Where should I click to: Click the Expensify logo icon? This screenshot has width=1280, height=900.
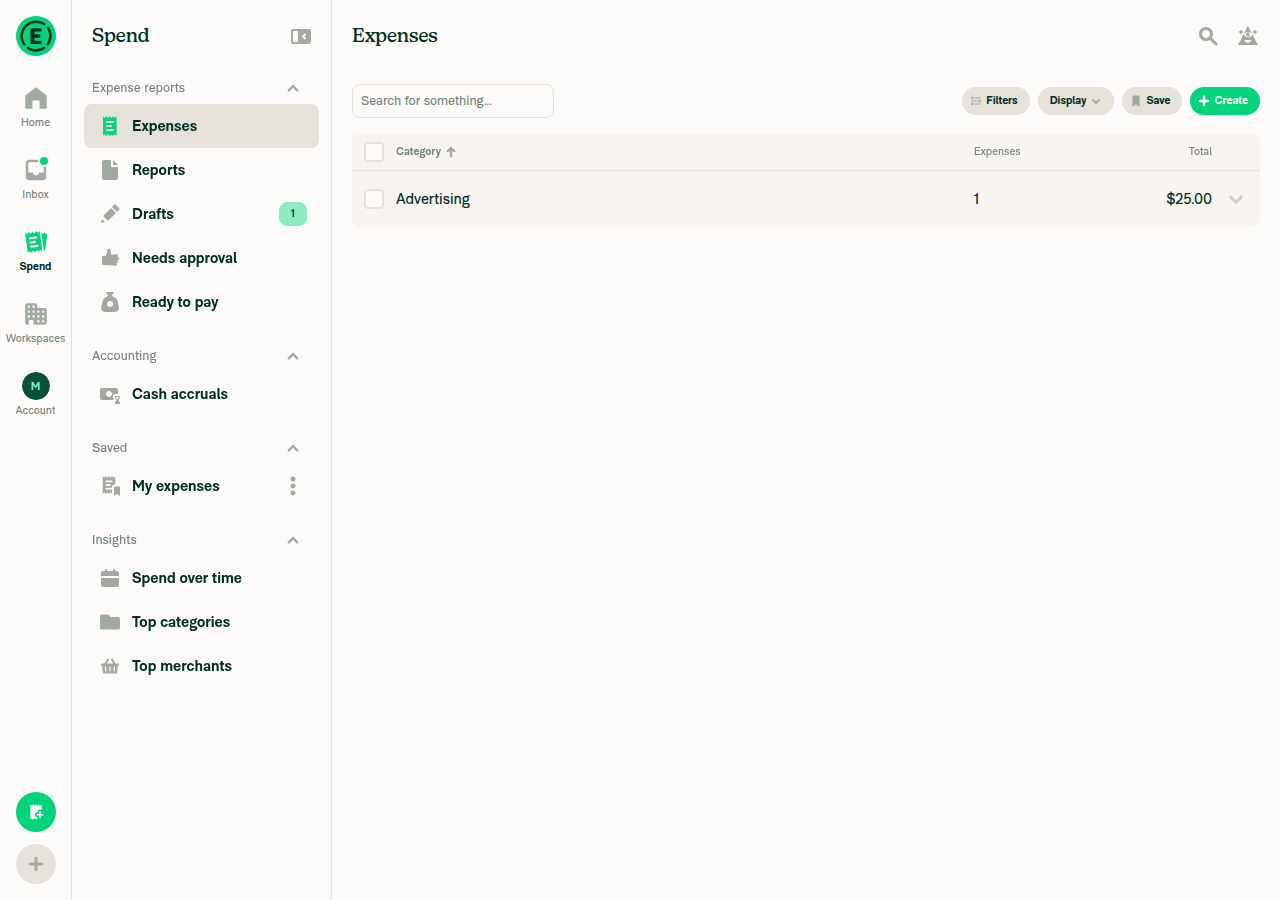pyautogui.click(x=36, y=36)
